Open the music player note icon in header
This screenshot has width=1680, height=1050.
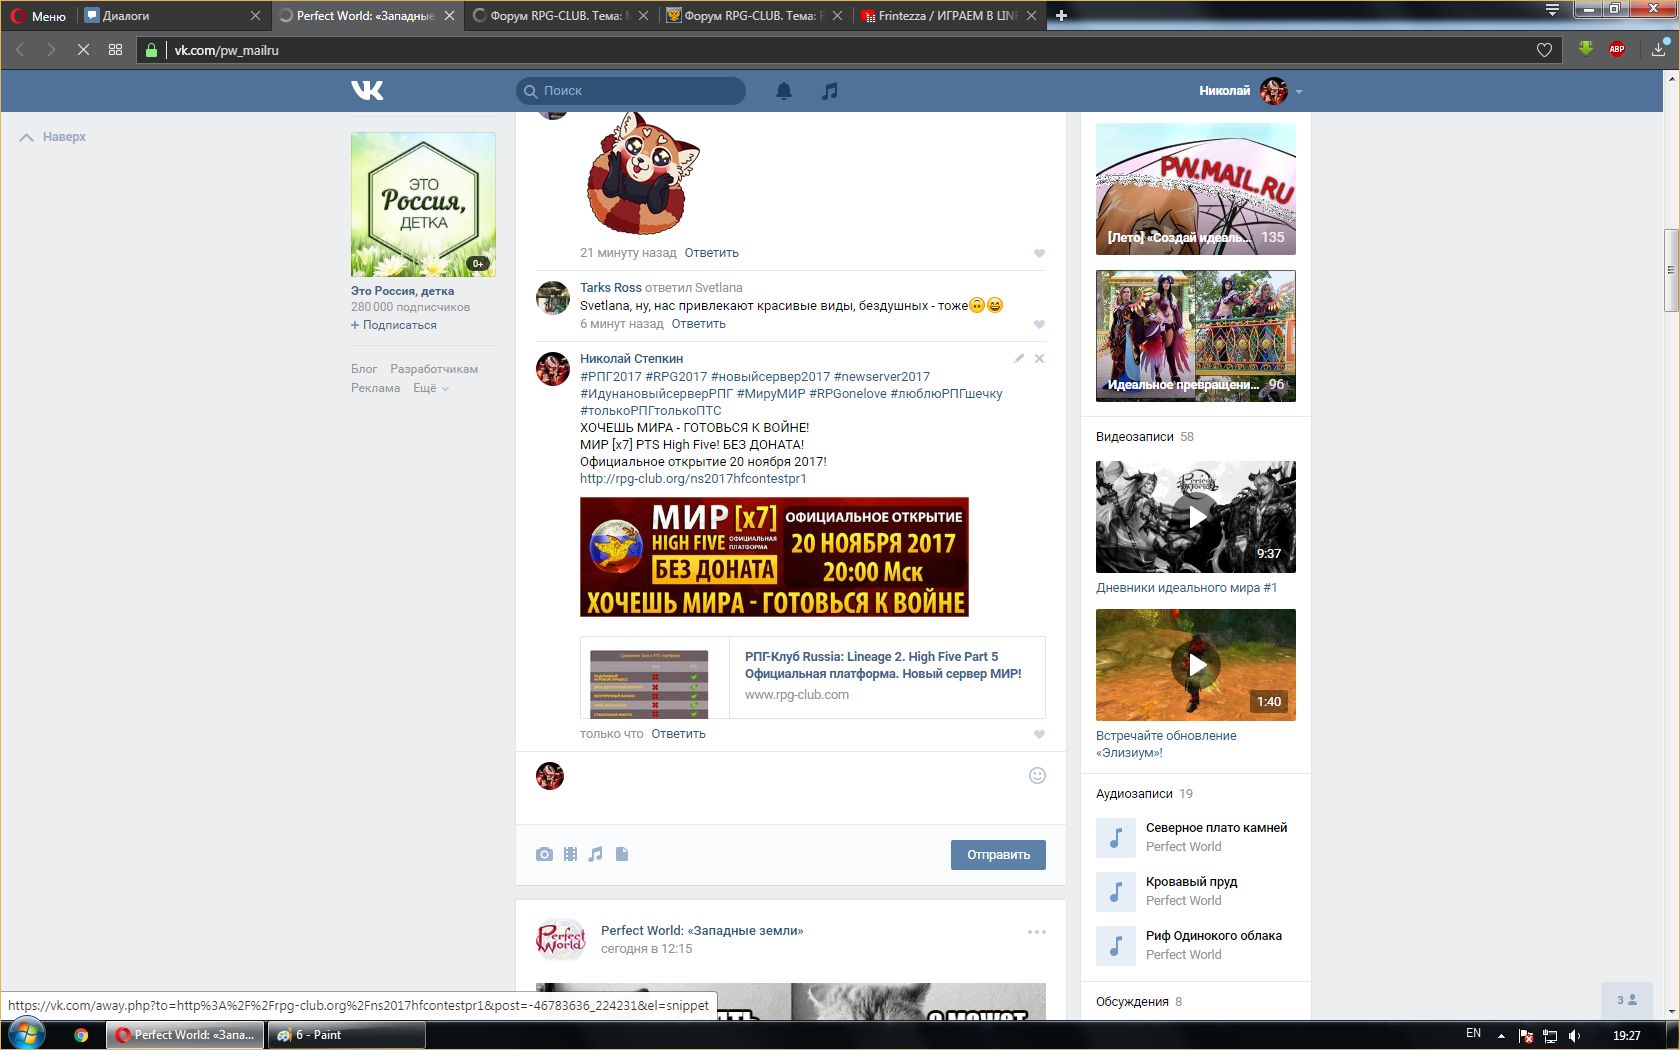pos(829,91)
